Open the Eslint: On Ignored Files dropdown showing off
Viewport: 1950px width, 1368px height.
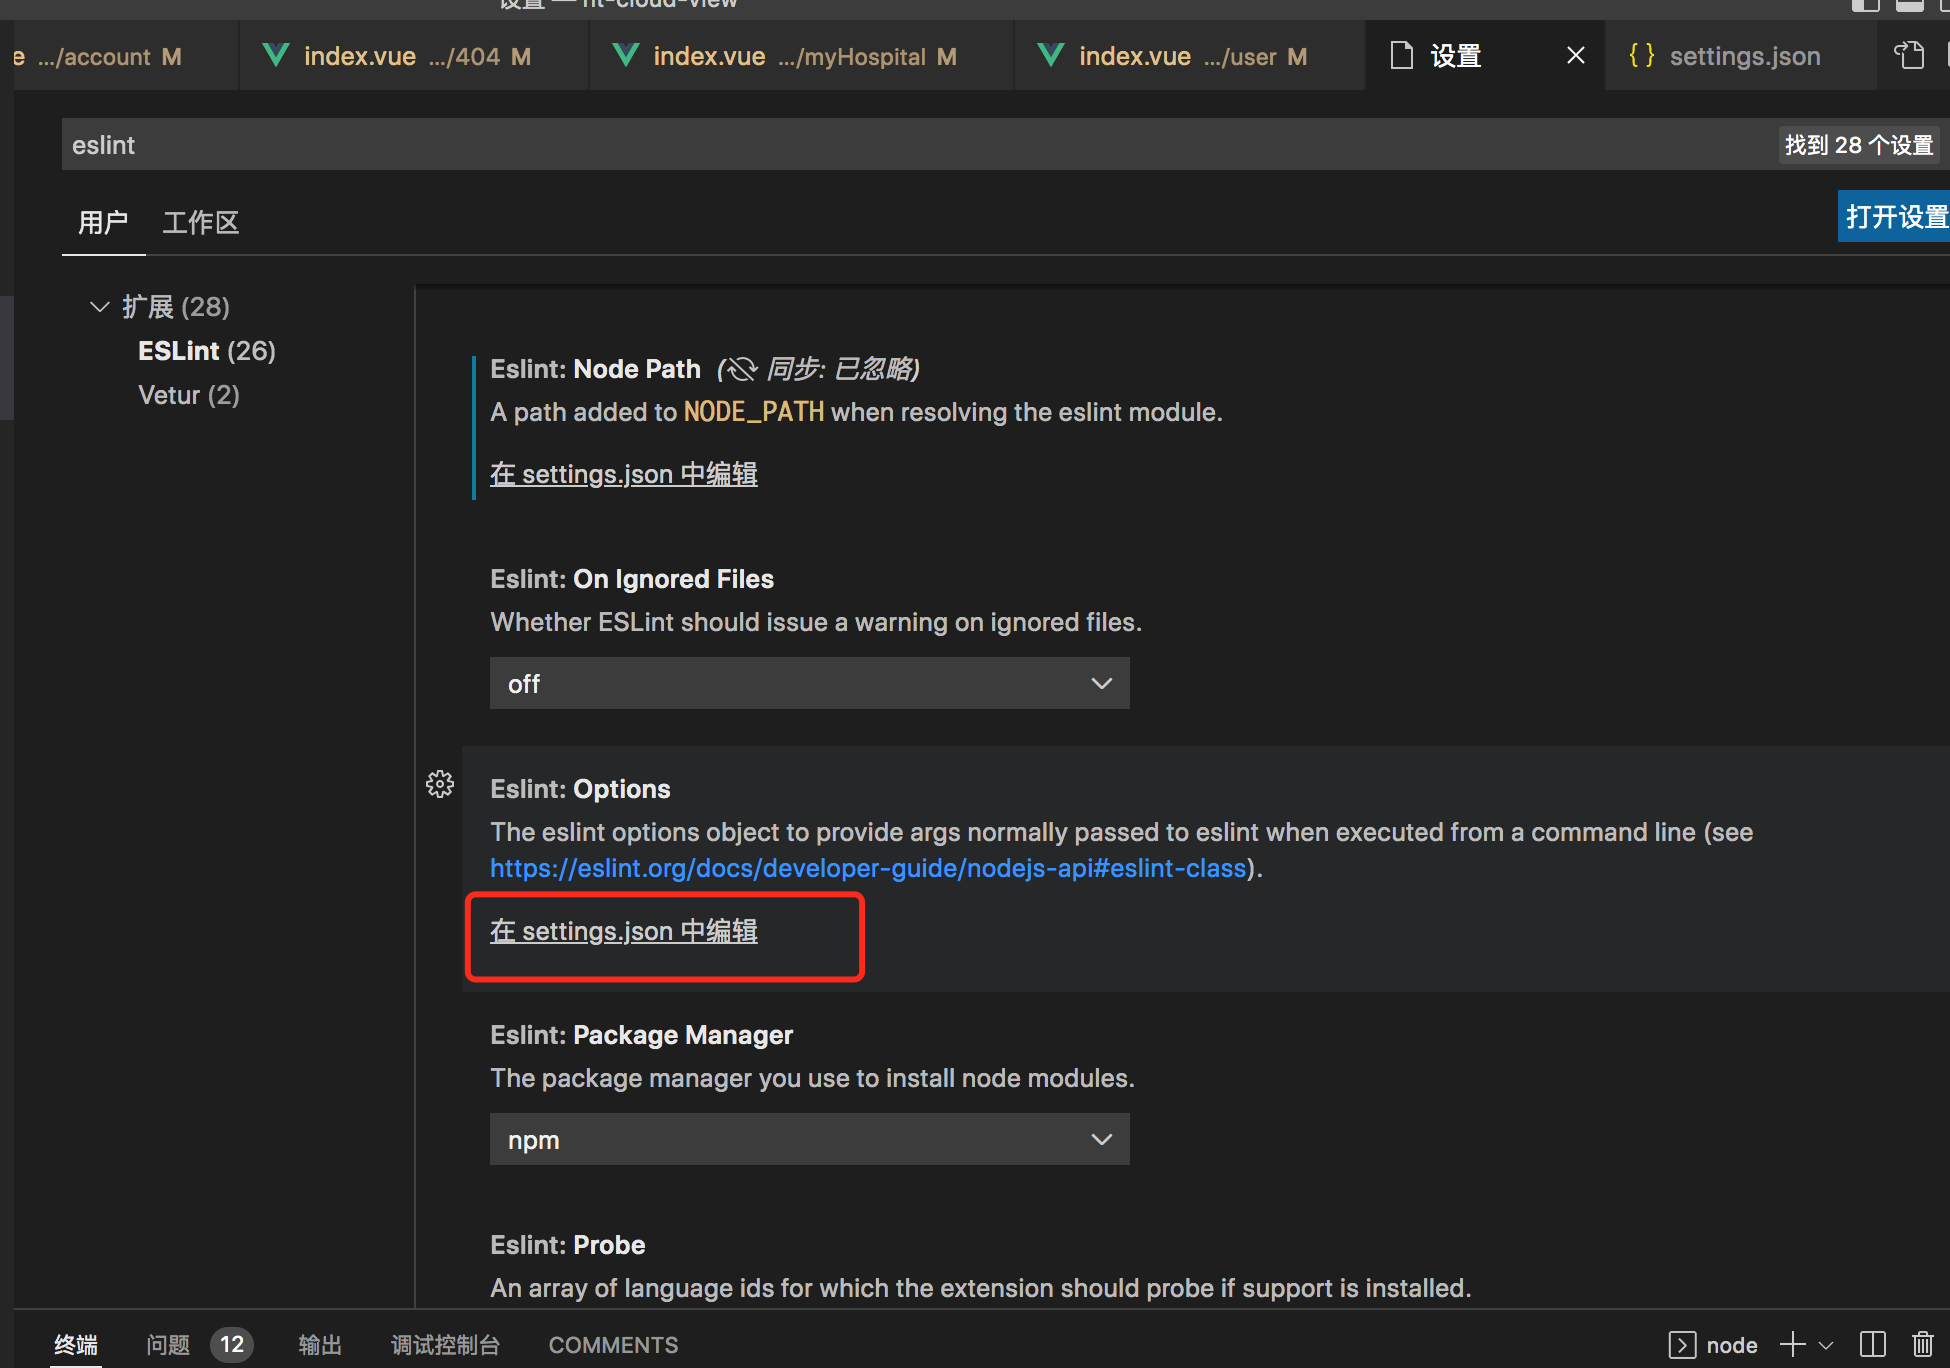click(809, 683)
